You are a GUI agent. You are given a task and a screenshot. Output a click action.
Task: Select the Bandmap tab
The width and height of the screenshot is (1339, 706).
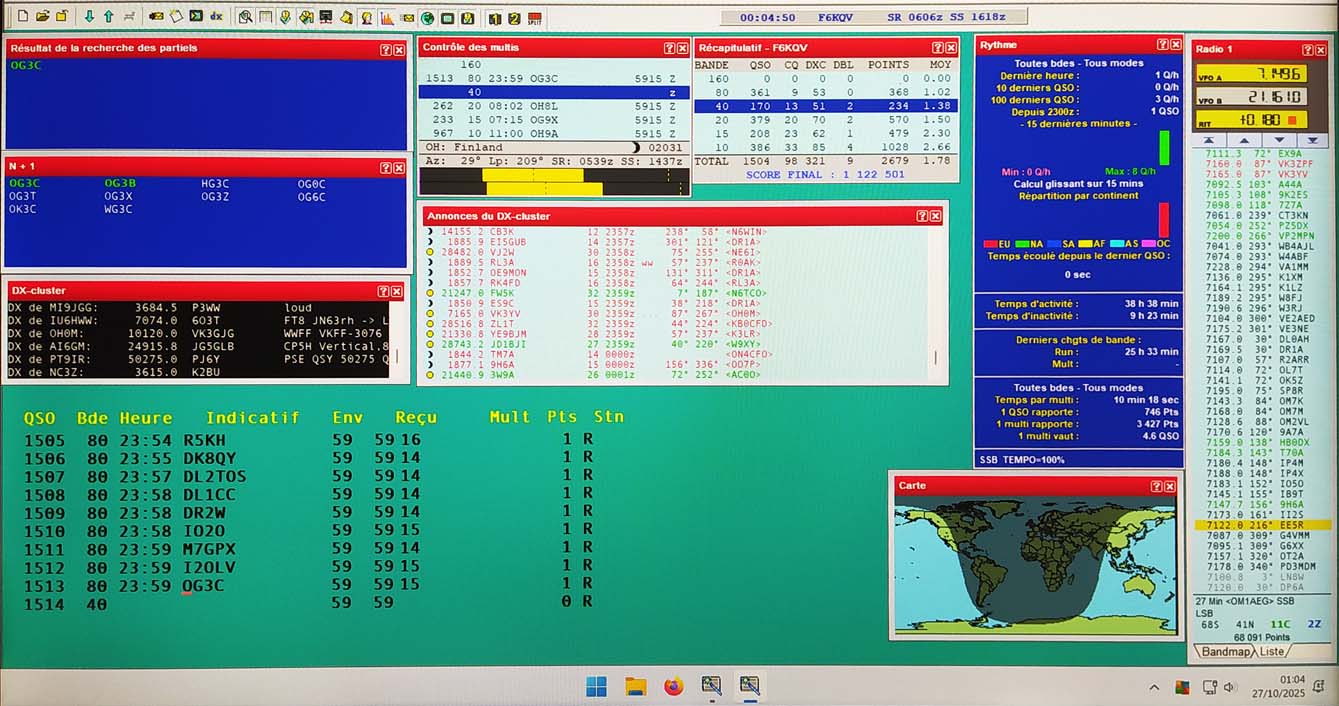click(x=1225, y=651)
